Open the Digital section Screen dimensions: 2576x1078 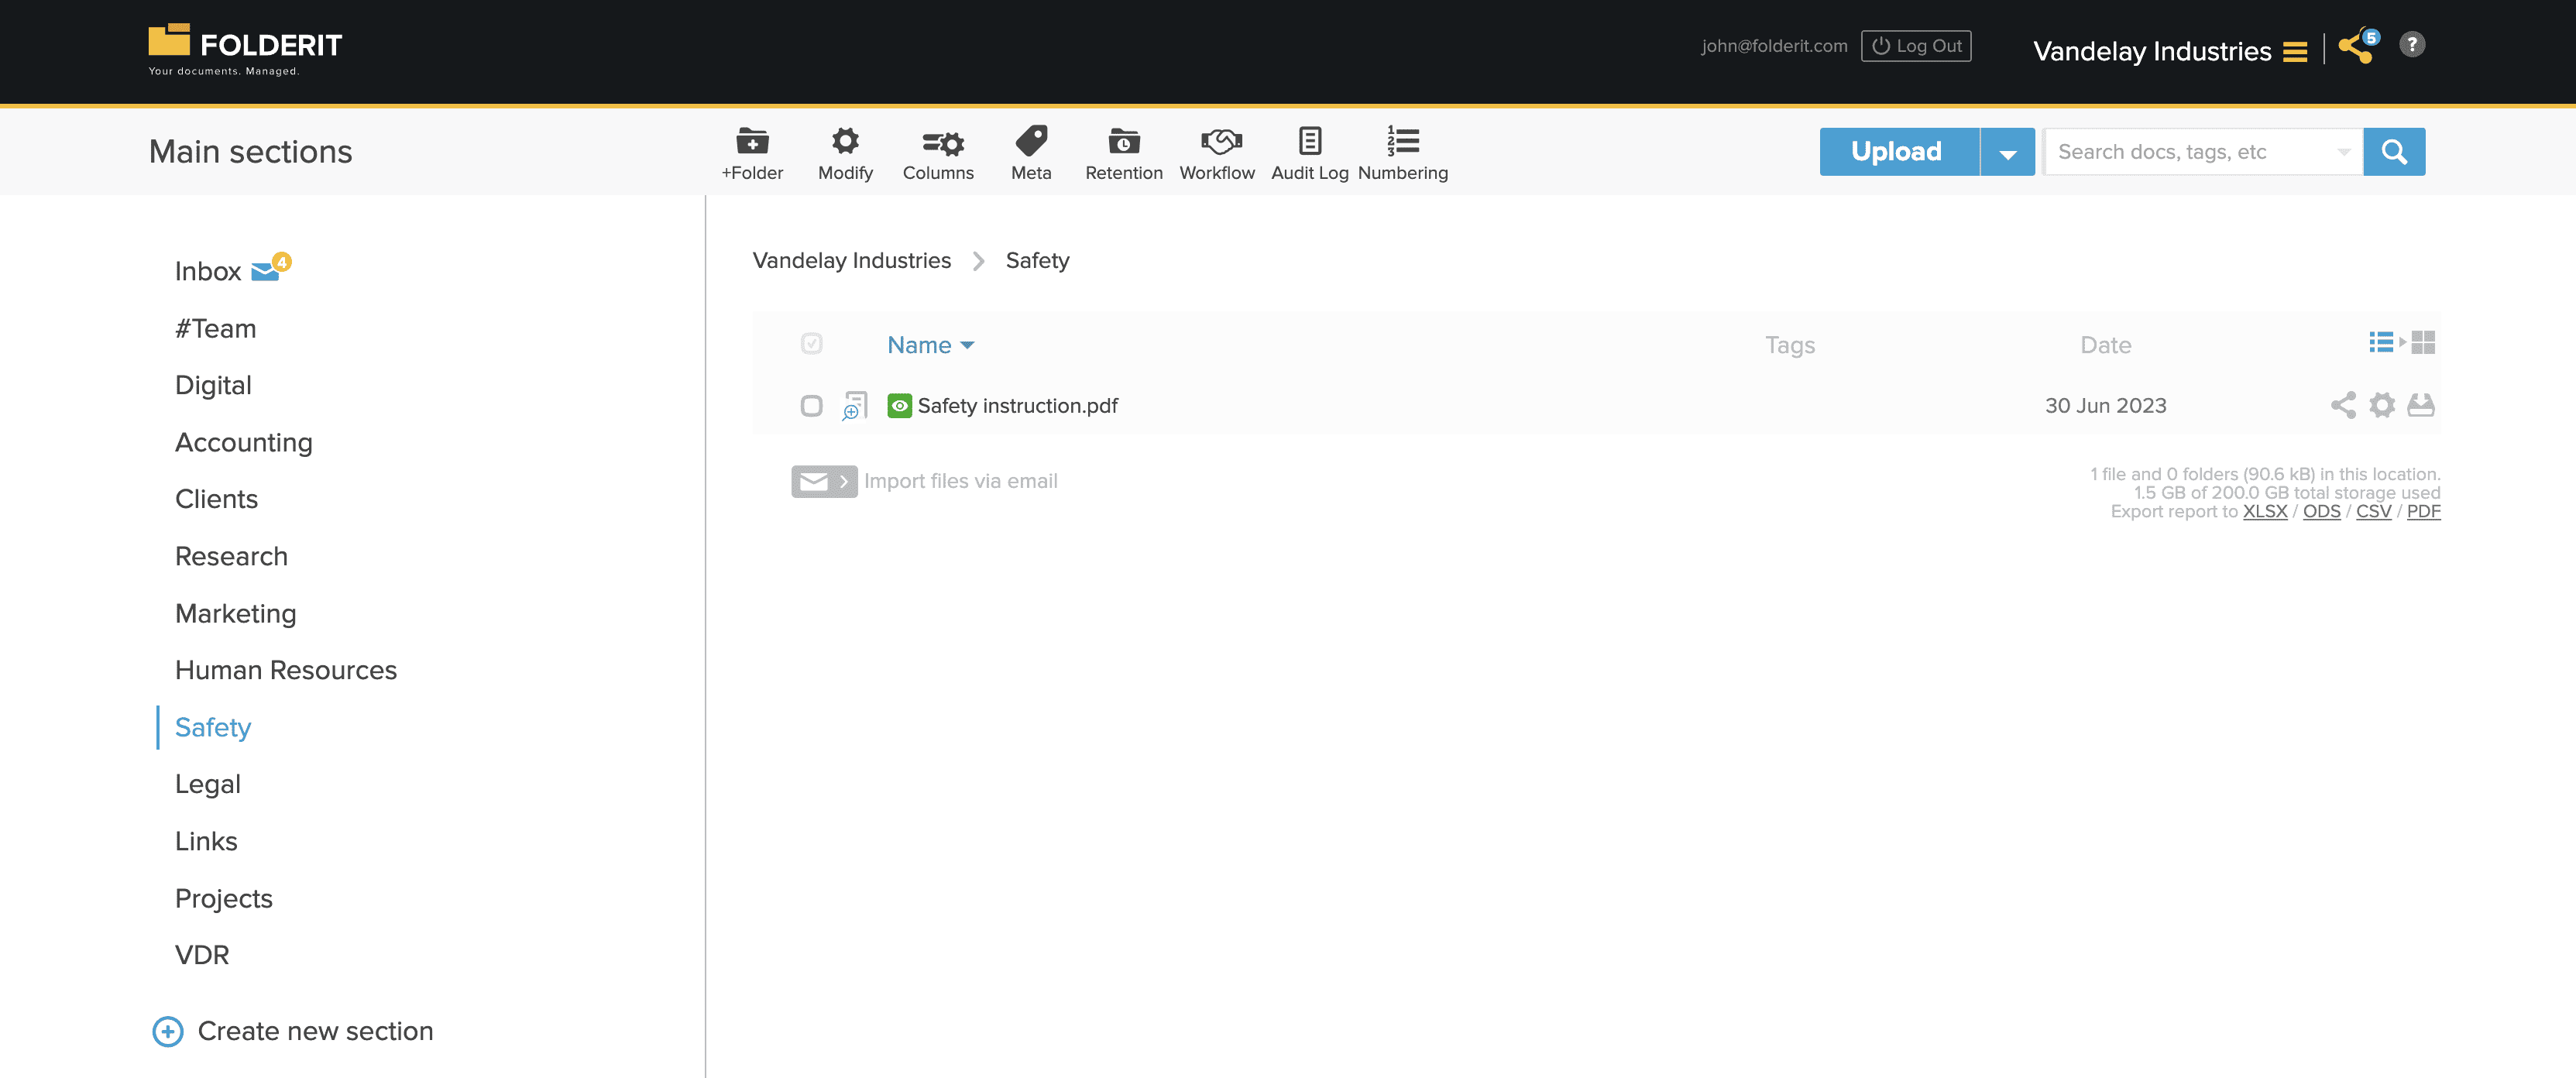pos(213,385)
